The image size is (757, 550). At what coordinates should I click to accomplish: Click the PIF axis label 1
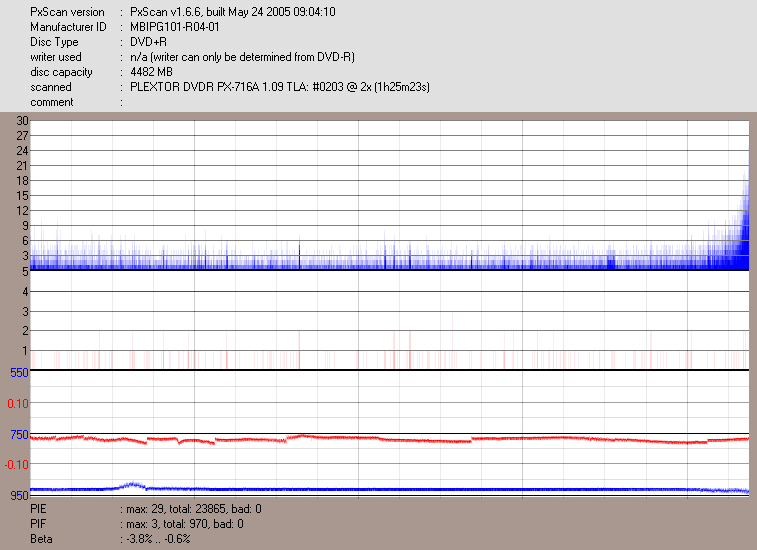pyautogui.click(x=26, y=351)
